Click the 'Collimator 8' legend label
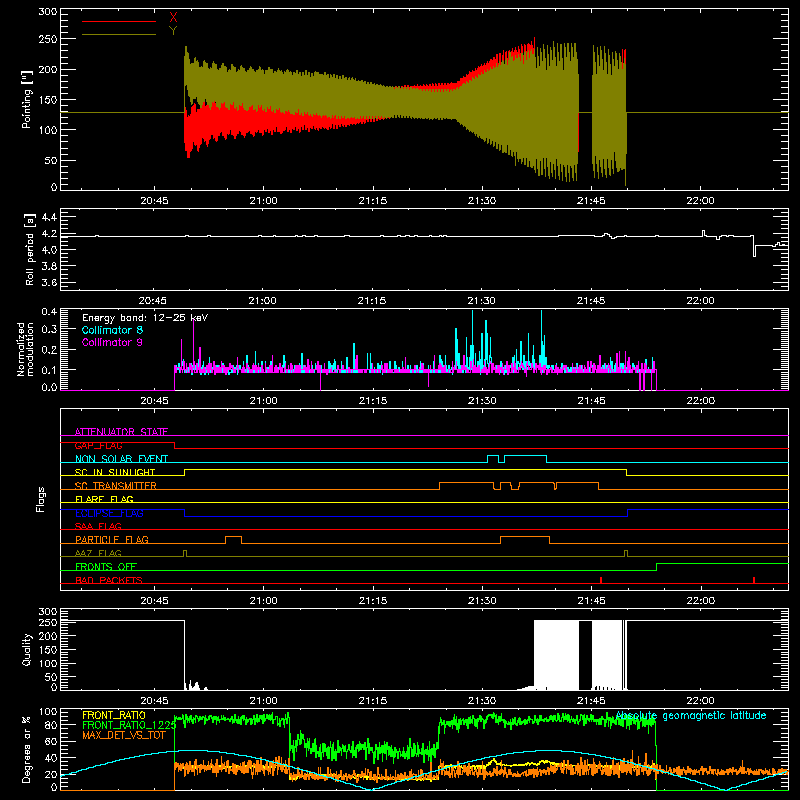 pyautogui.click(x=112, y=330)
